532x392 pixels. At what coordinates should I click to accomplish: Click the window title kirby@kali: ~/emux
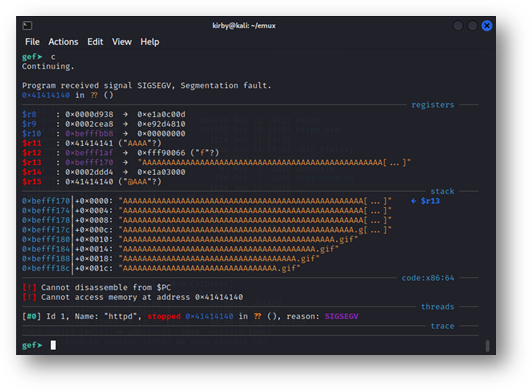click(x=244, y=25)
